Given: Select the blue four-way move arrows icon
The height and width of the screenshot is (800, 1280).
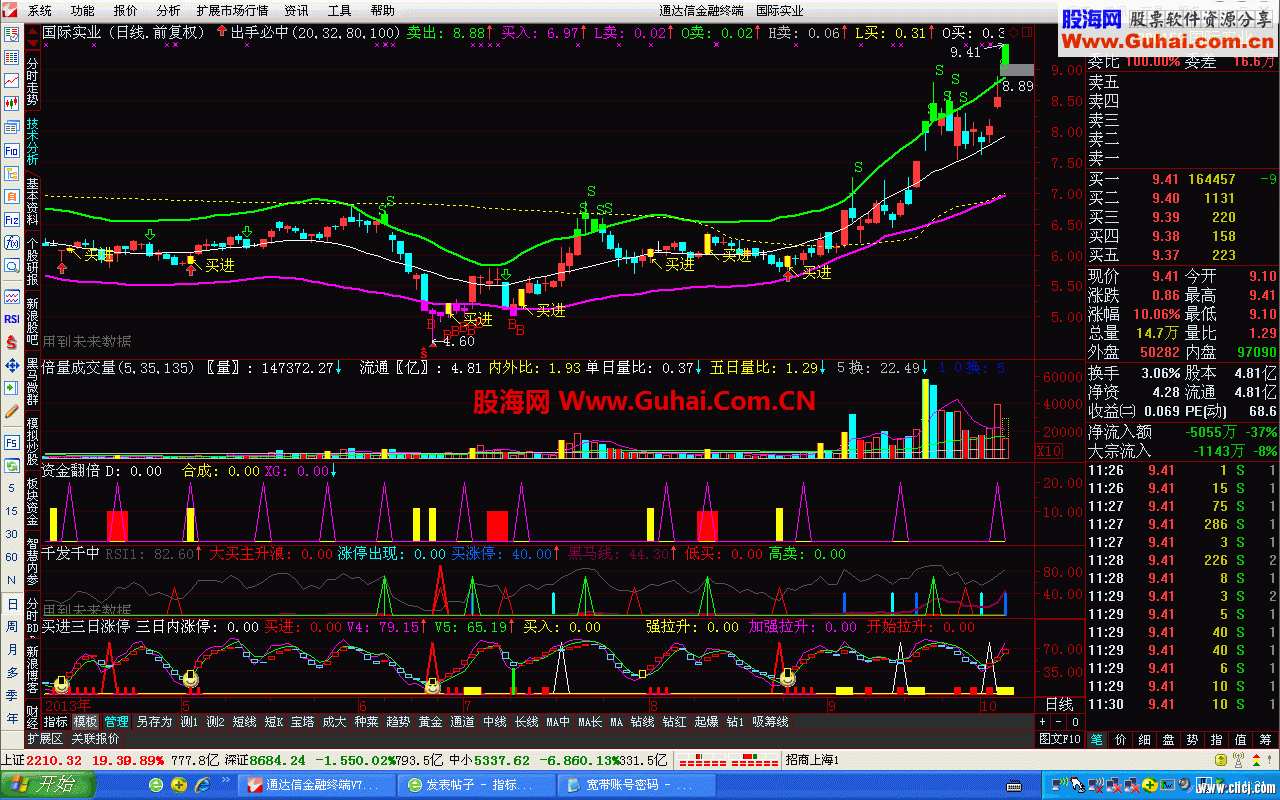Looking at the screenshot, I should [x=11, y=365].
